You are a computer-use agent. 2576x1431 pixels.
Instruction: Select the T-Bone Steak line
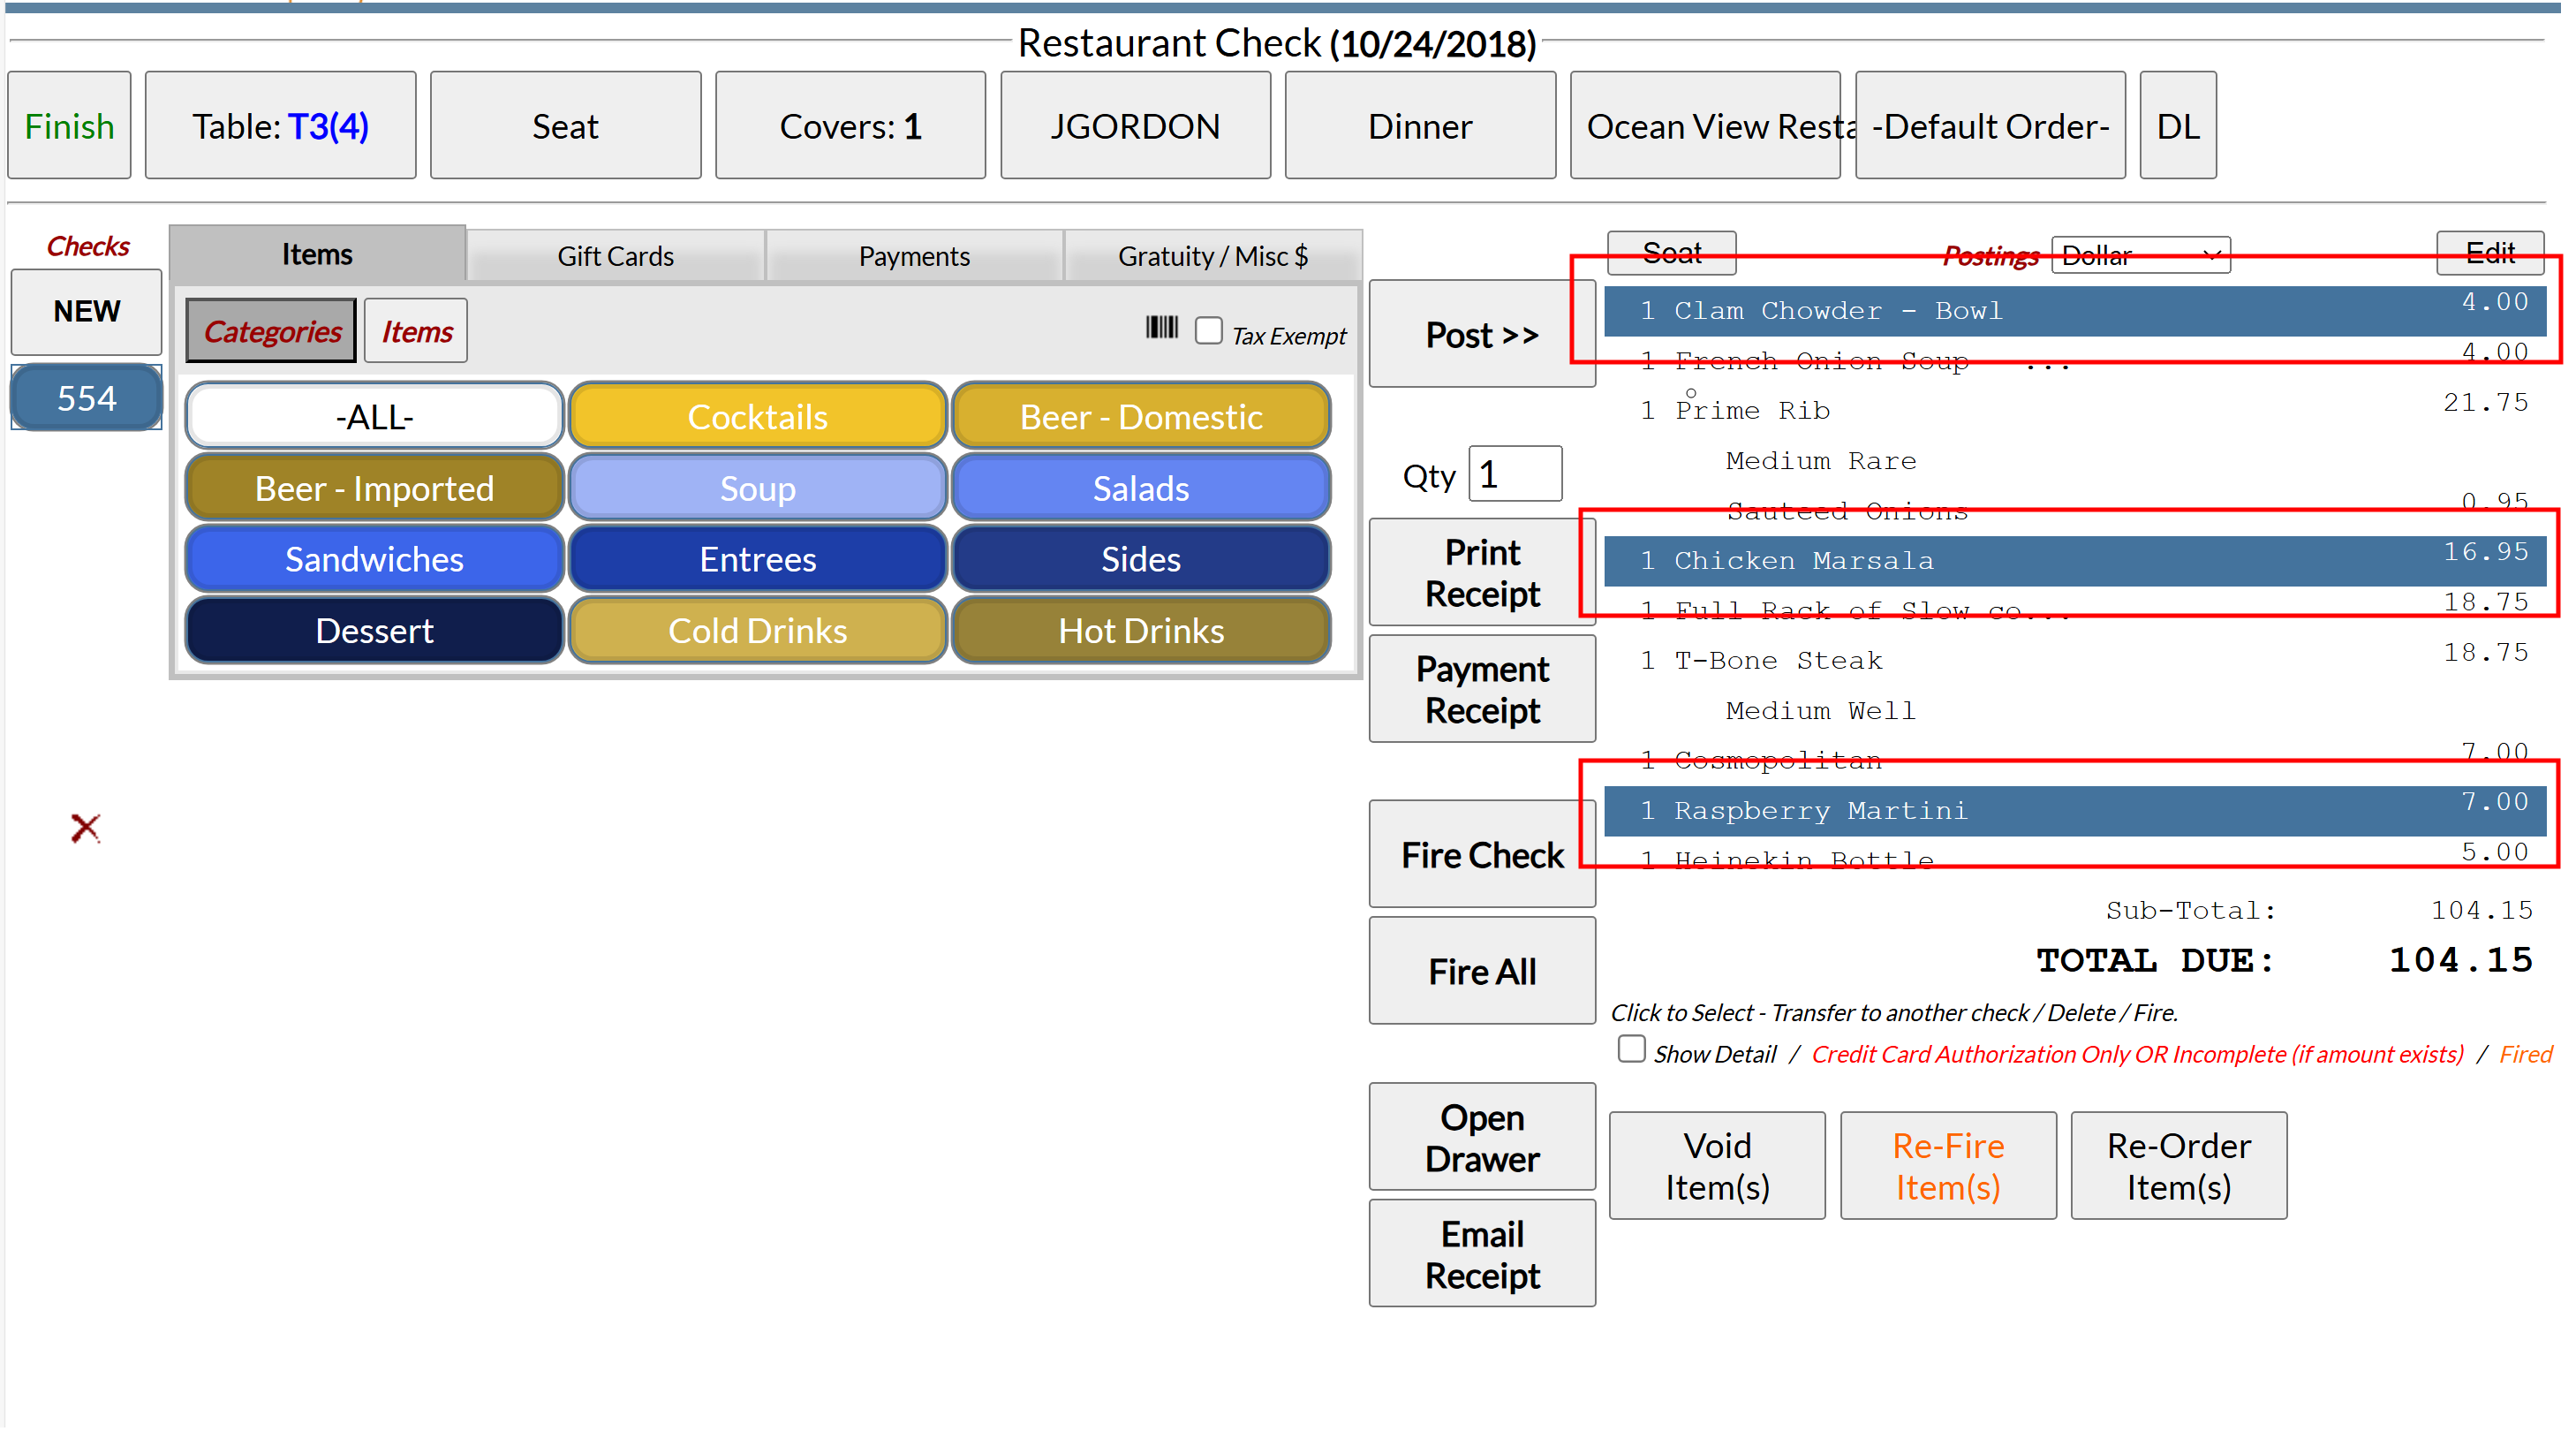(x=2075, y=661)
